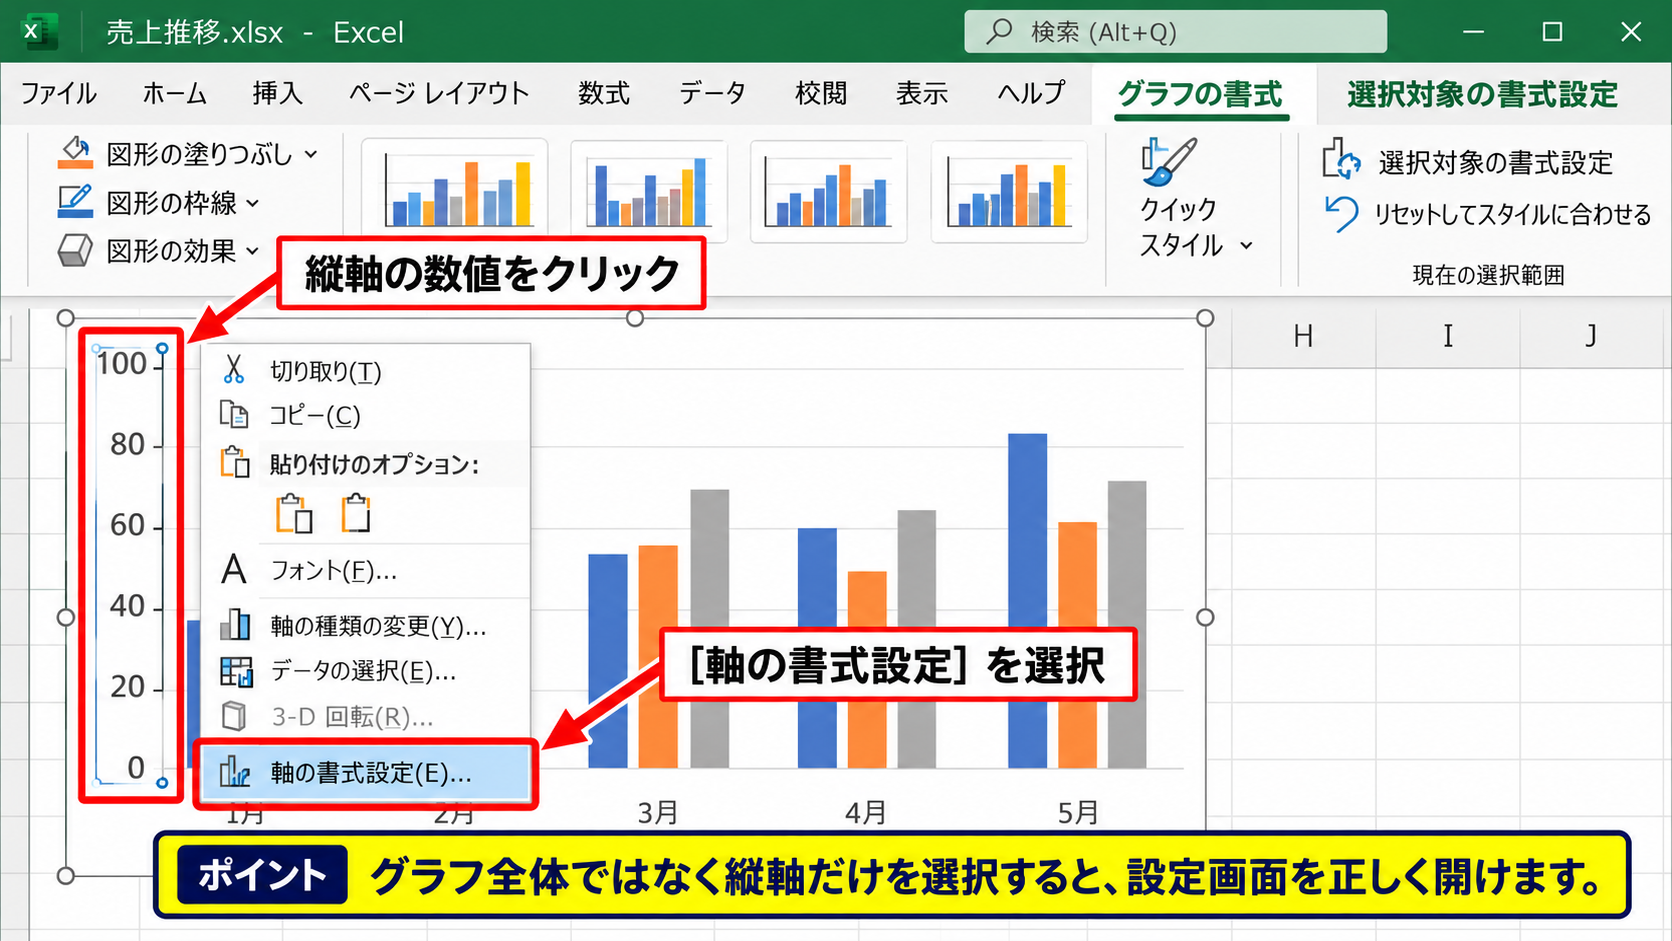Open the ファイル tab

click(59, 94)
